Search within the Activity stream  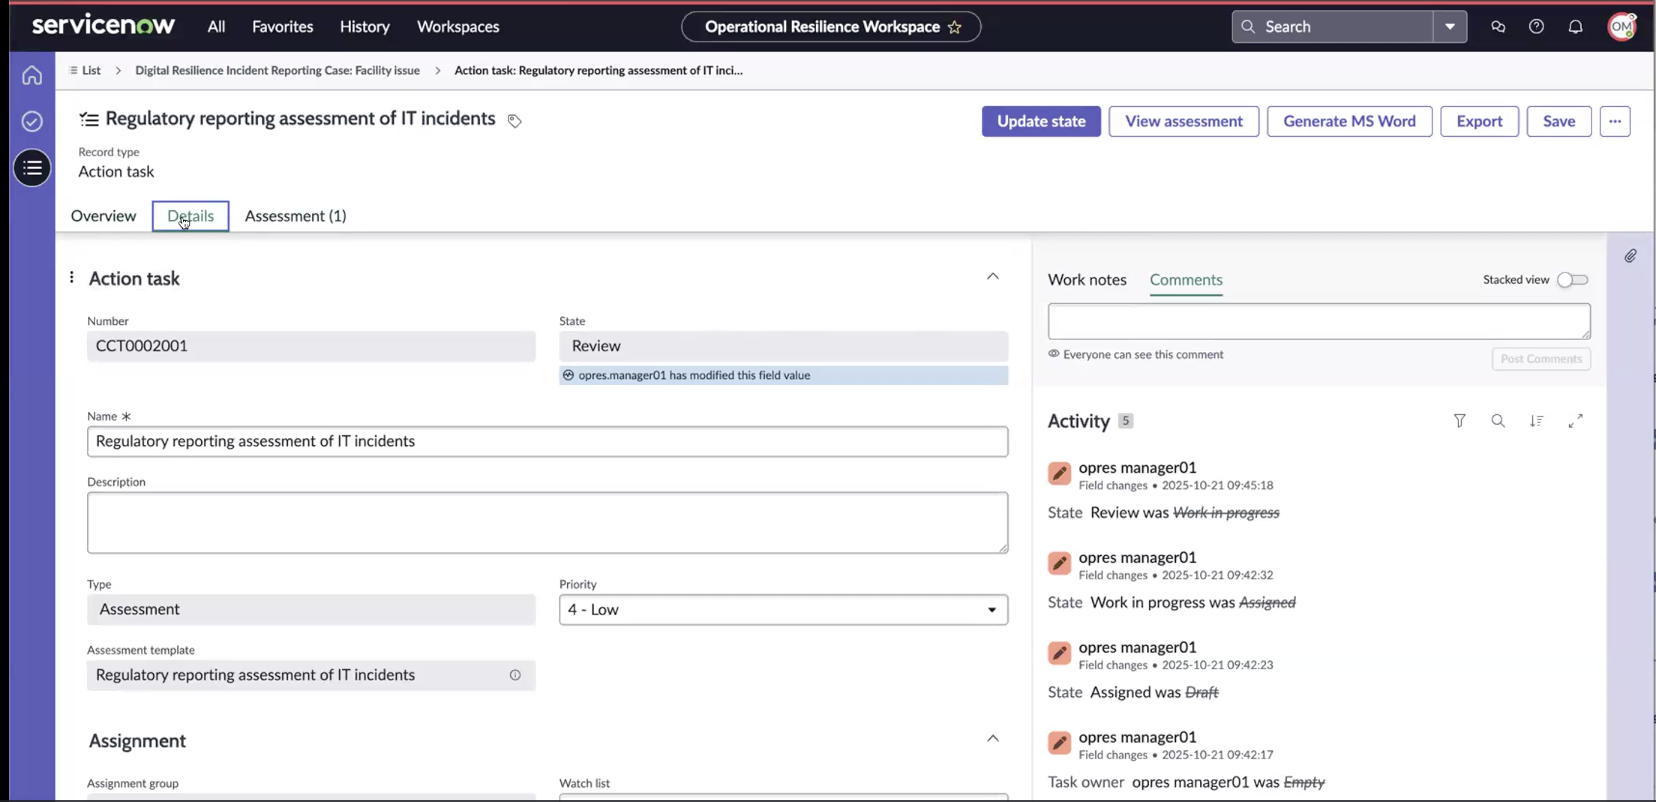tap(1498, 421)
